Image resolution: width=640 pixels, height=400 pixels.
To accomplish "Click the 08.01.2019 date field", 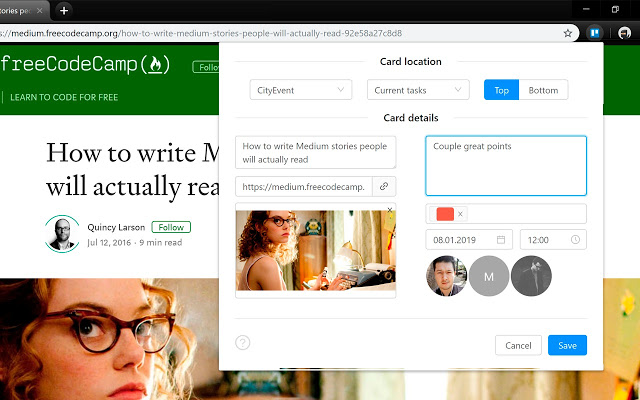I will [469, 240].
